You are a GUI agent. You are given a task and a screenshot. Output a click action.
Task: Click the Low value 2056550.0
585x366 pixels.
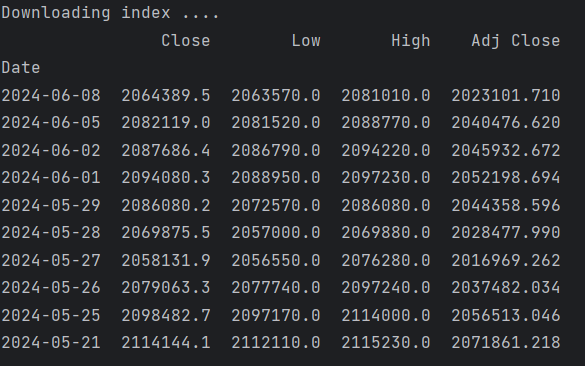[276, 260]
